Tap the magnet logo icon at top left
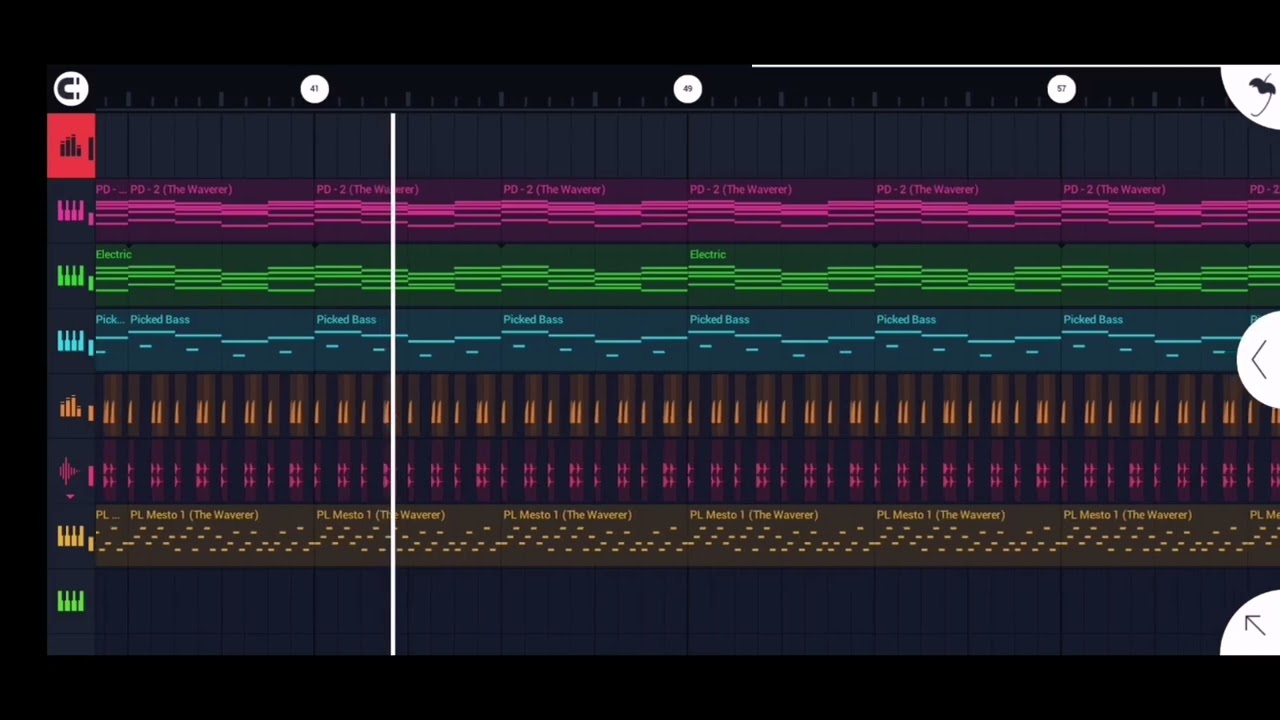The height and width of the screenshot is (720, 1280). tap(71, 89)
